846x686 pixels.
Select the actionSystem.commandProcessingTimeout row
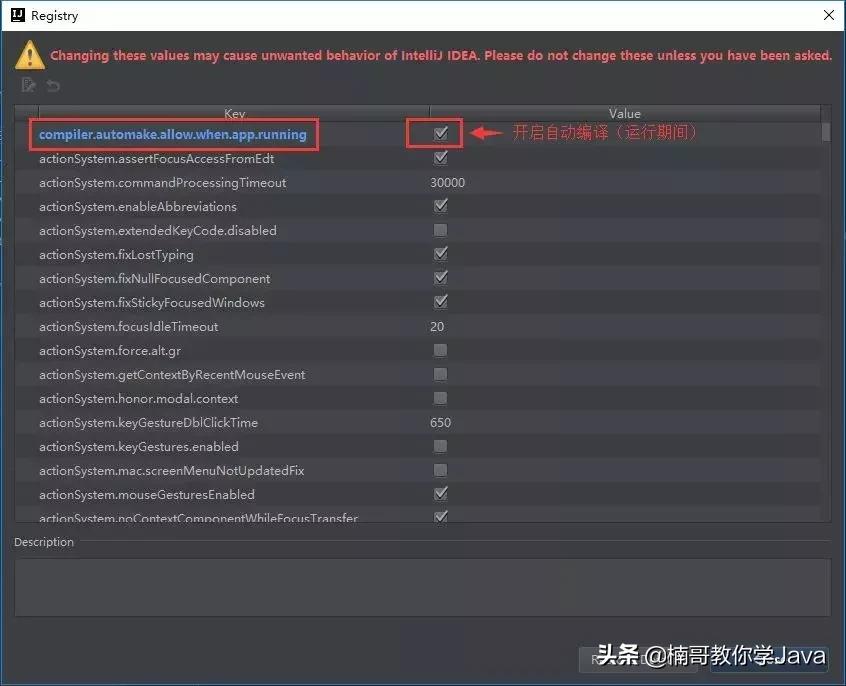point(200,182)
